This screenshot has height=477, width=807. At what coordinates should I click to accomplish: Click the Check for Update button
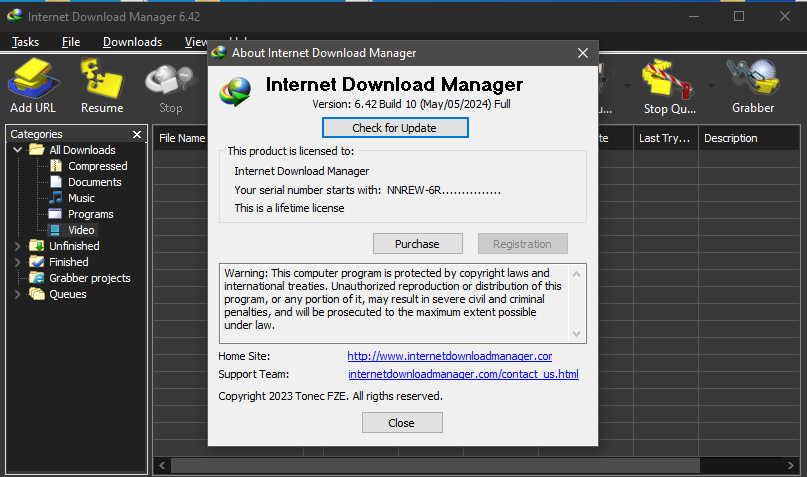(395, 128)
